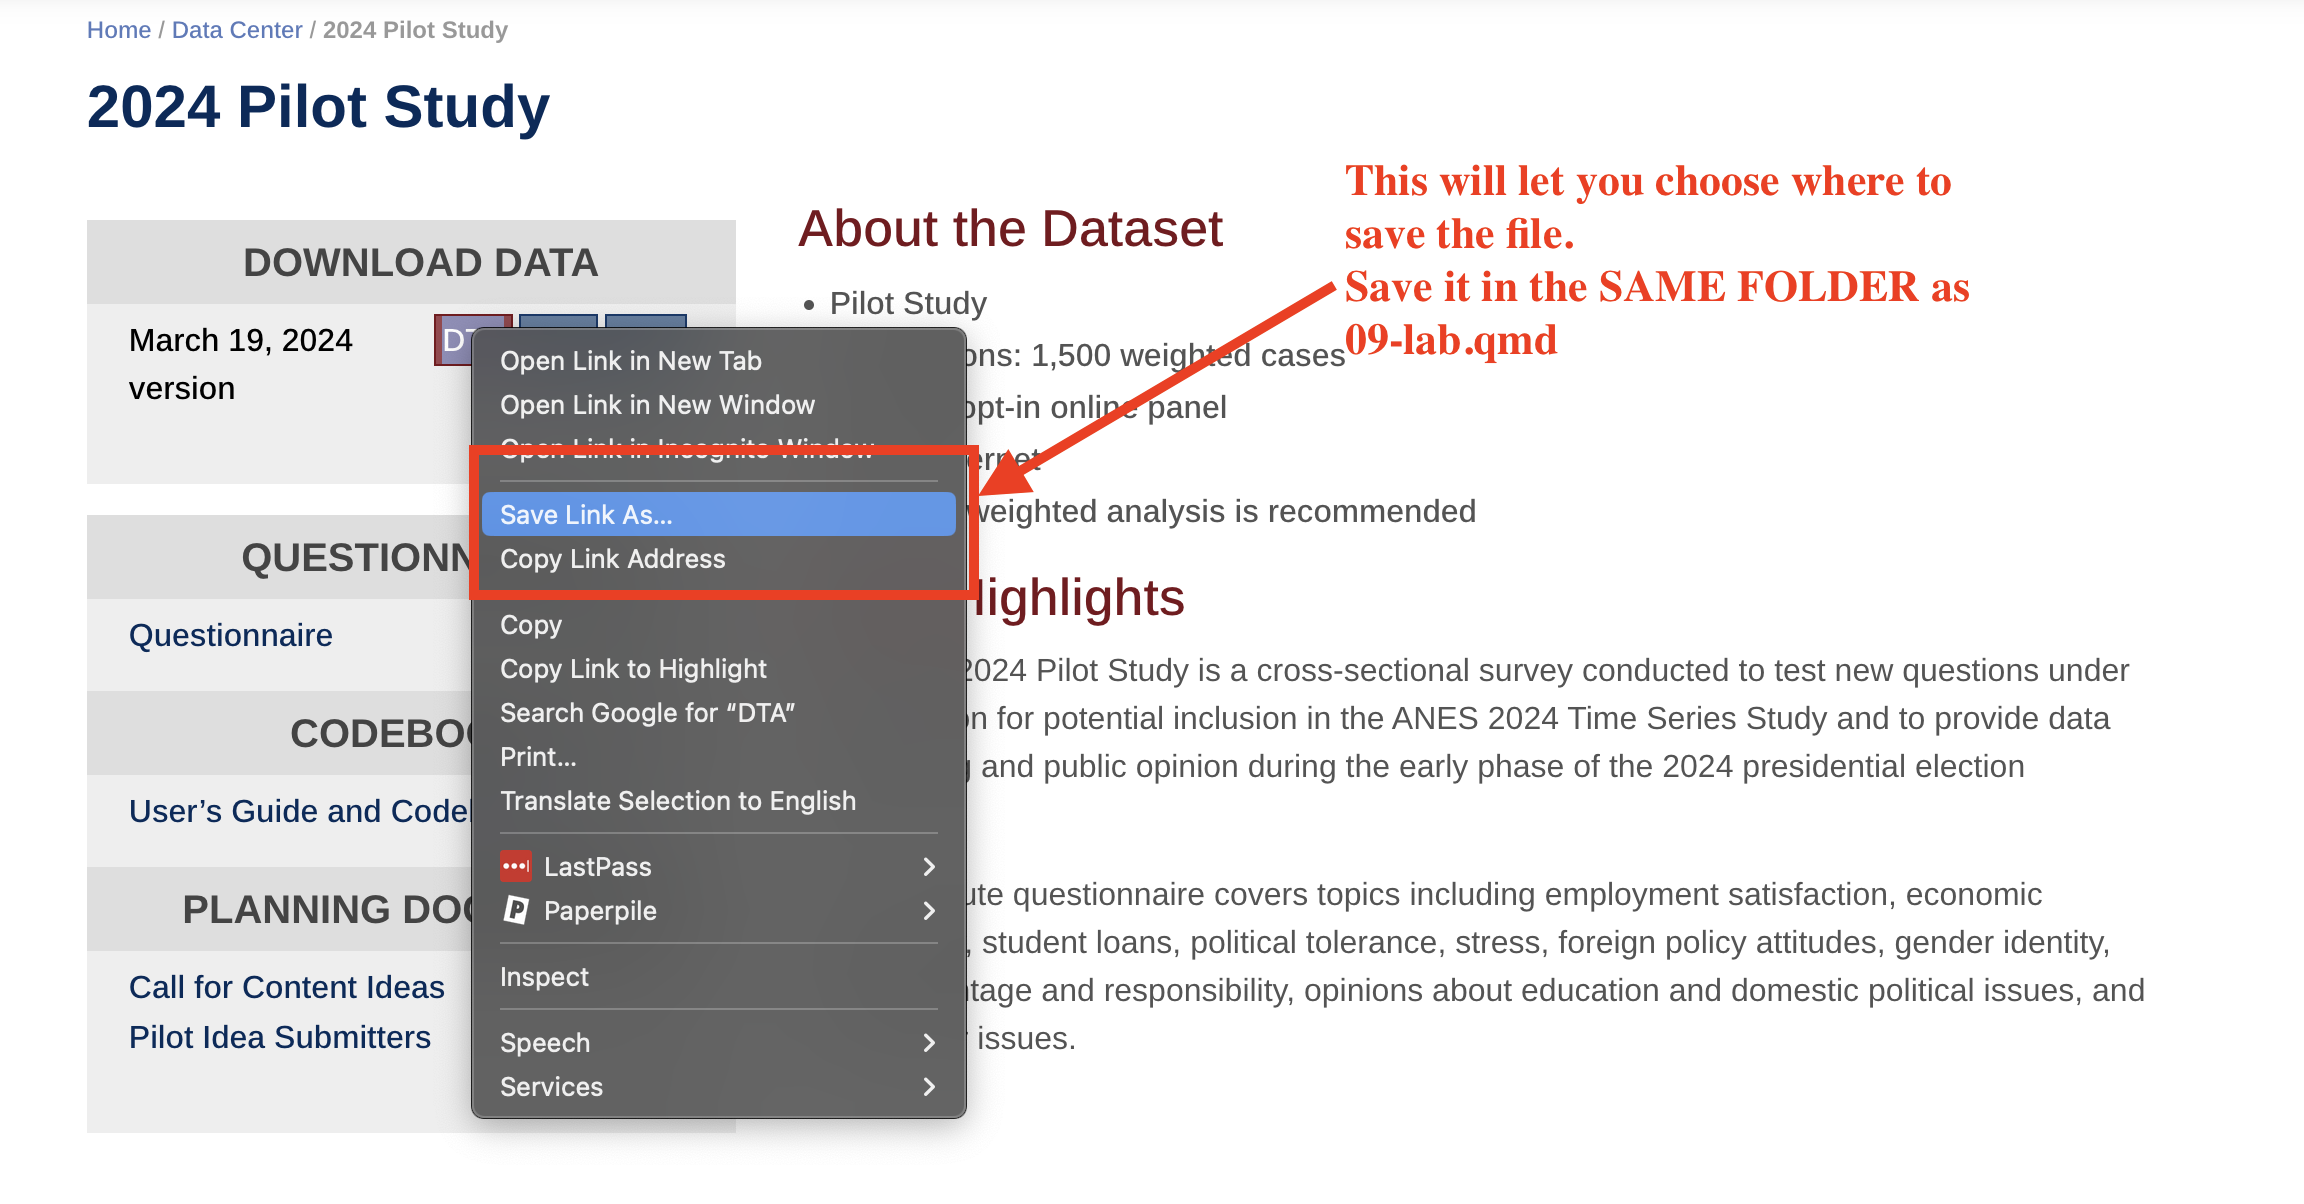Go to Data Center breadcrumb link

coord(237,30)
